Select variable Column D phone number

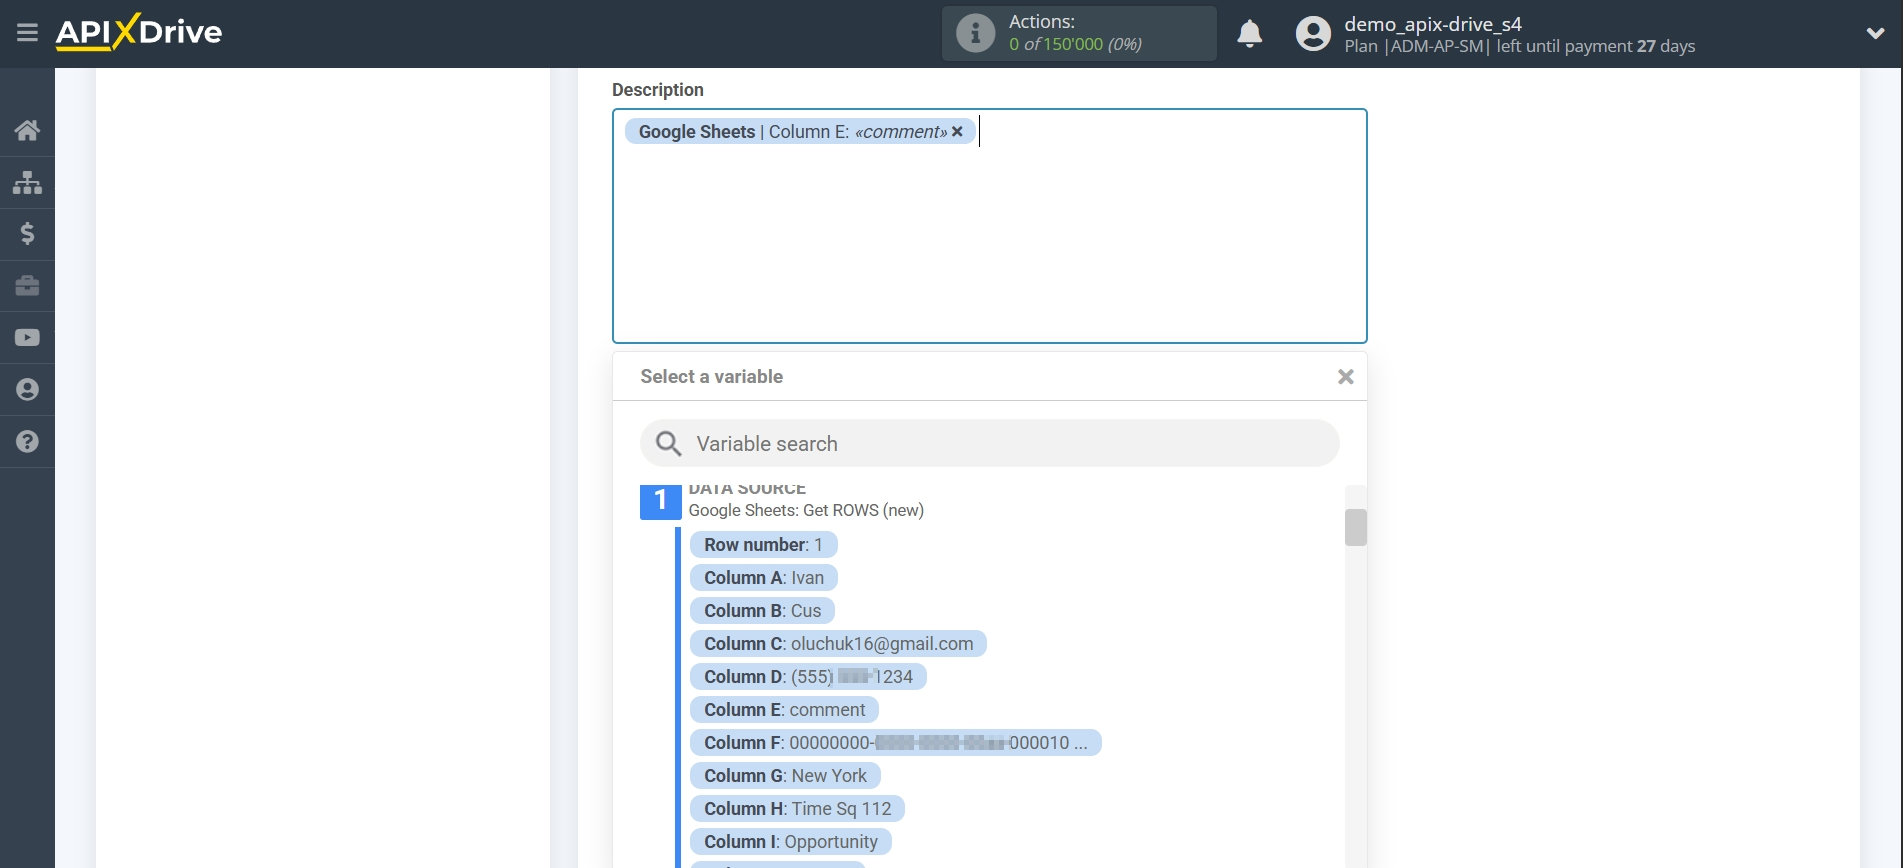pyautogui.click(x=808, y=677)
